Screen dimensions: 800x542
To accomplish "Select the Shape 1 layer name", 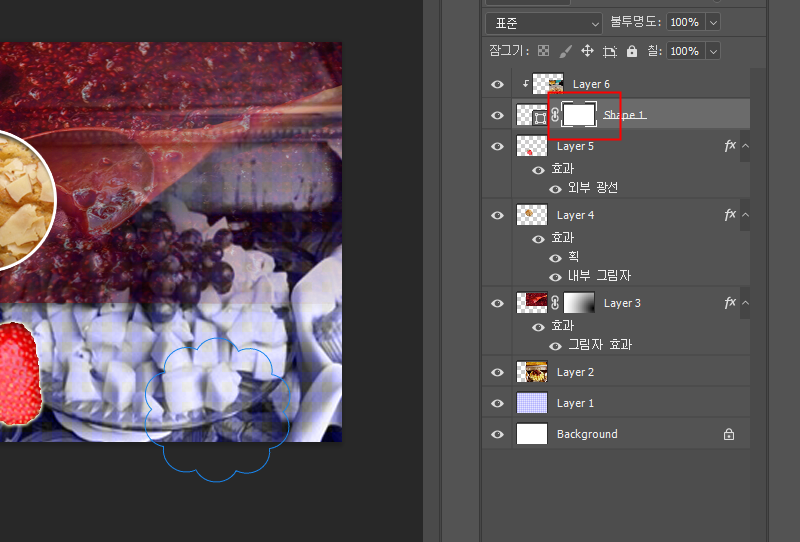I will tap(624, 115).
